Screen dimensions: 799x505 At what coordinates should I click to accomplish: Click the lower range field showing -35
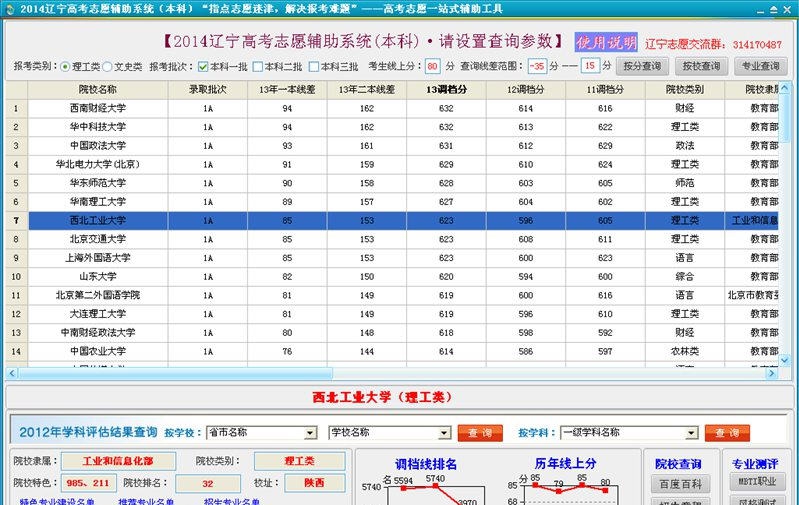537,66
